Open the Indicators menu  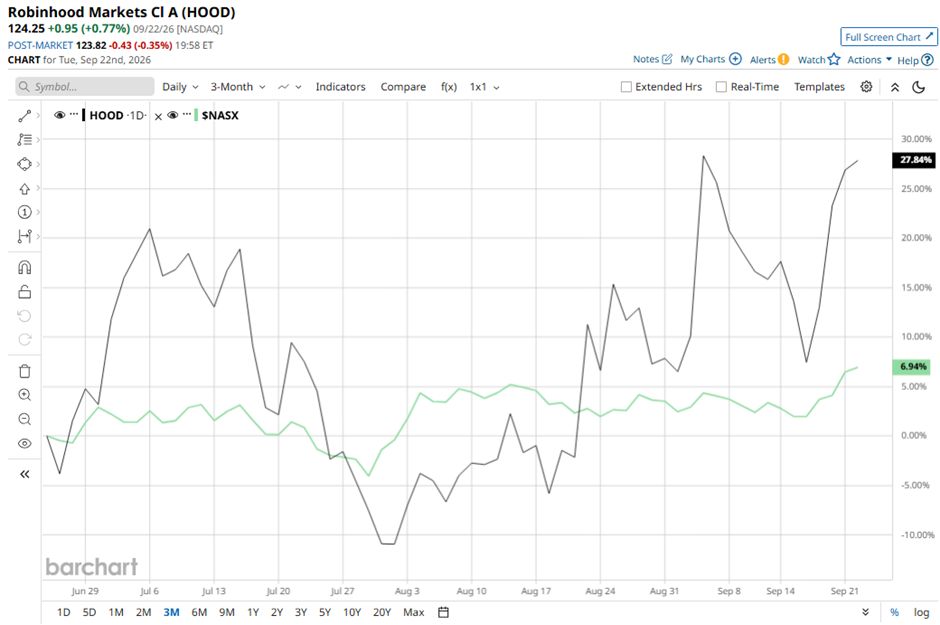[x=341, y=87]
